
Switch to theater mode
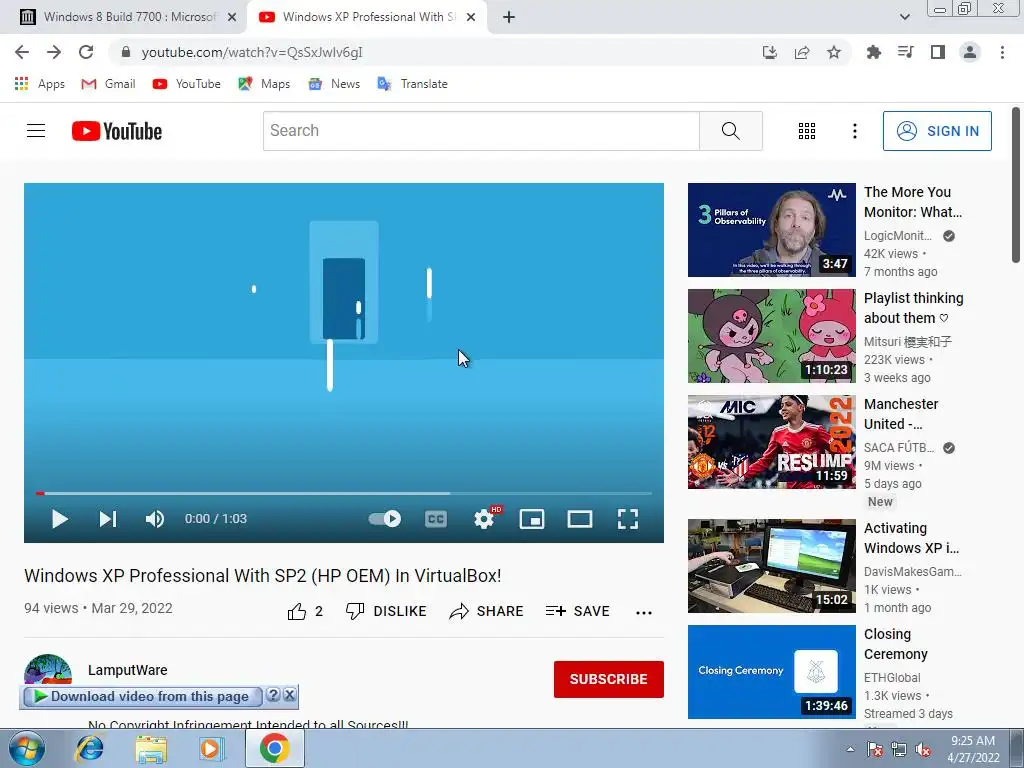579,519
